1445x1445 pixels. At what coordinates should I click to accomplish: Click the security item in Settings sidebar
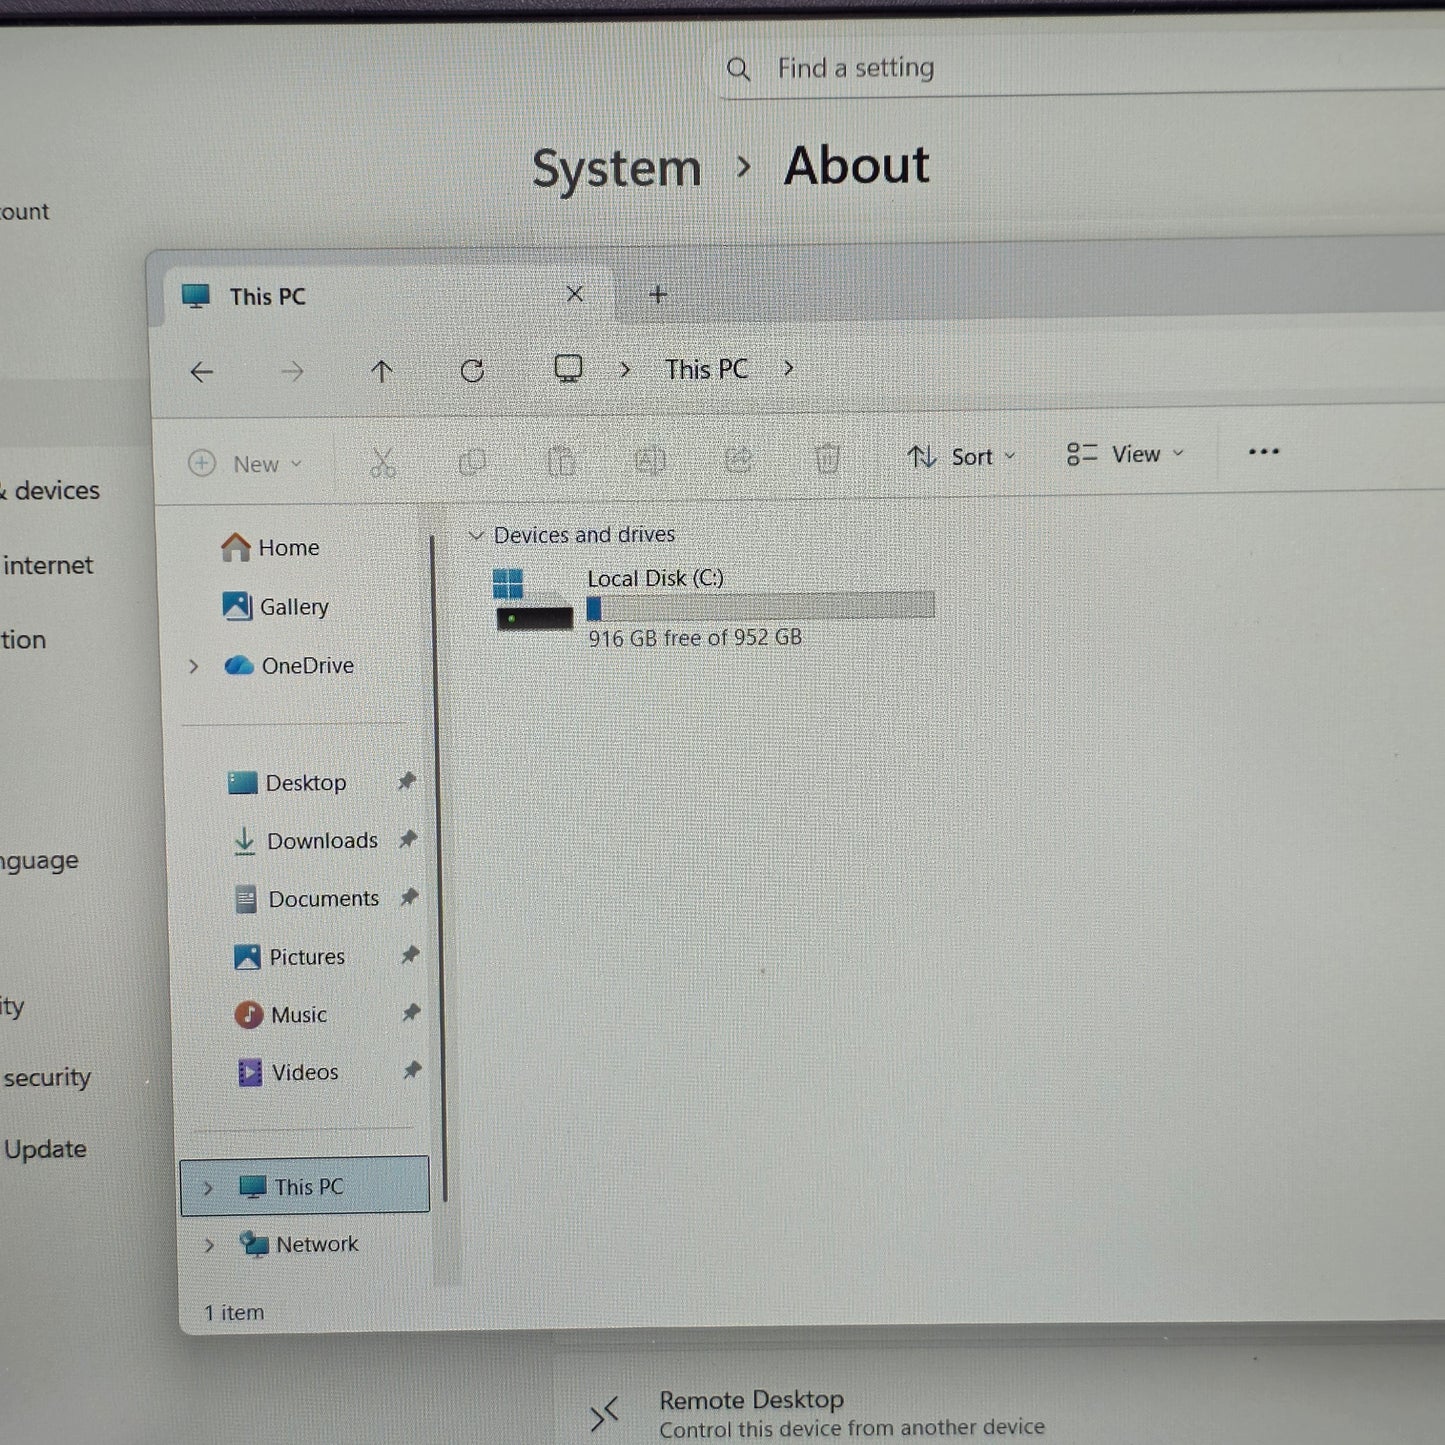pos(47,1077)
